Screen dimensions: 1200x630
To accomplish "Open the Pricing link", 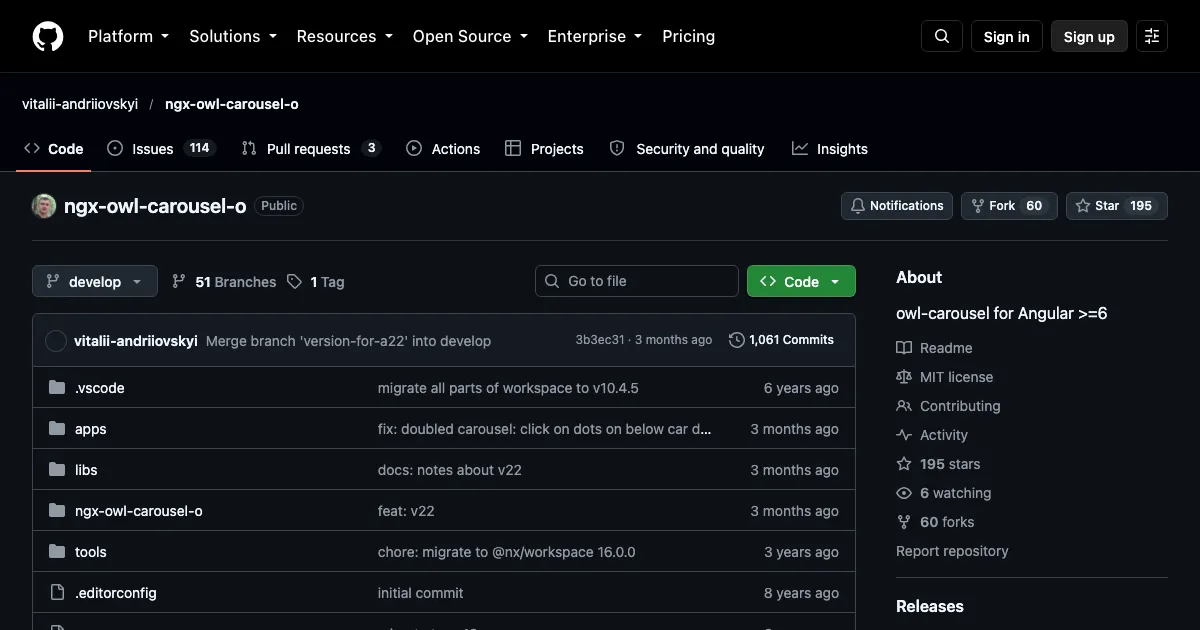I will [688, 36].
